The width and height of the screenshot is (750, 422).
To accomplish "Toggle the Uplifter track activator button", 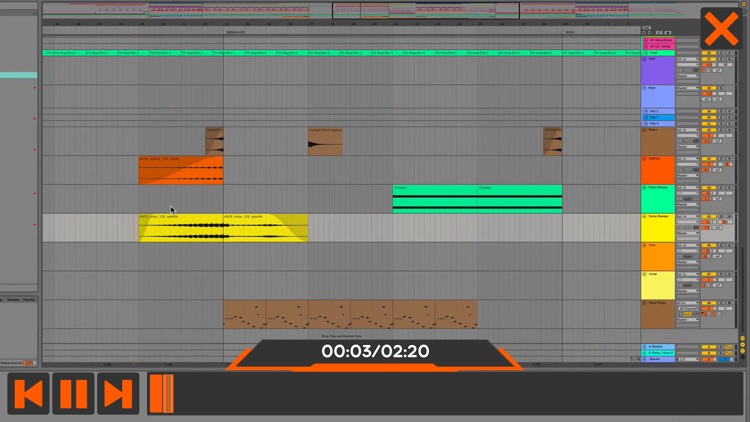I will [x=709, y=158].
